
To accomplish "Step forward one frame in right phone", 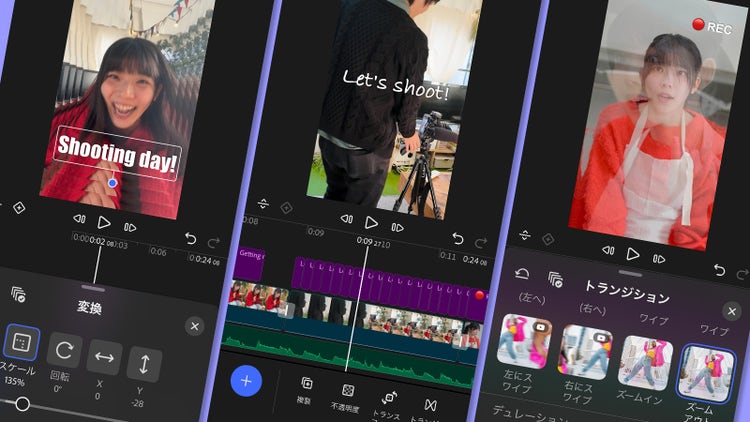I will [659, 259].
